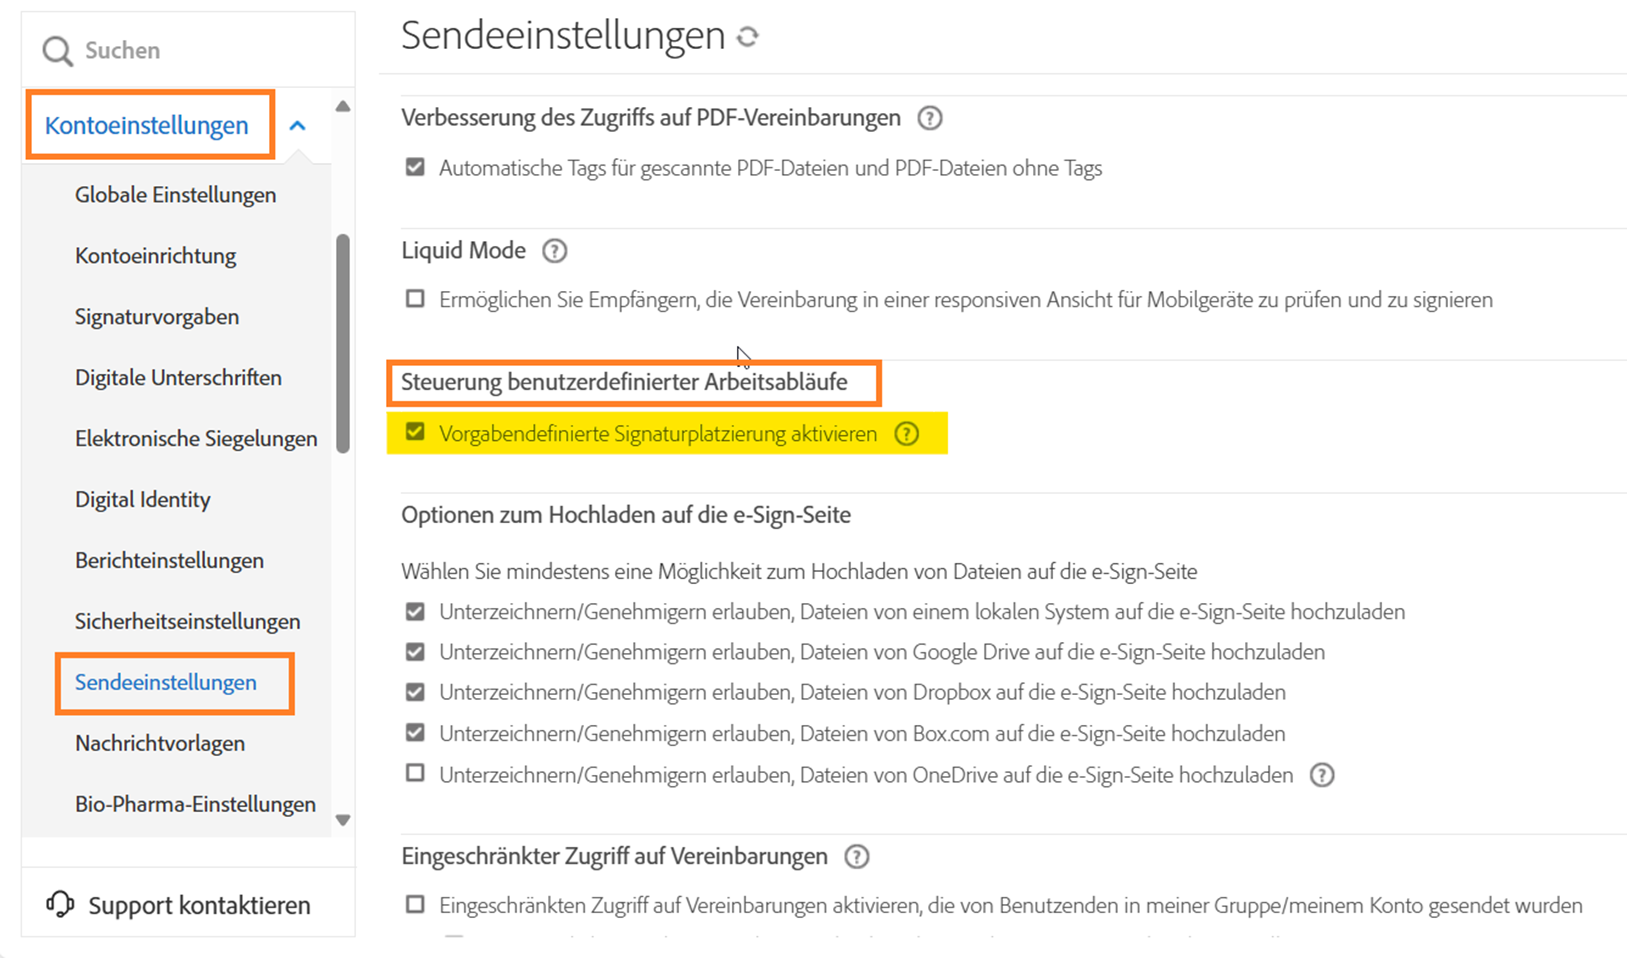
Task: Show help for Vorgabendefinierte Signaturplatzierung aktivieren
Action: tap(906, 434)
